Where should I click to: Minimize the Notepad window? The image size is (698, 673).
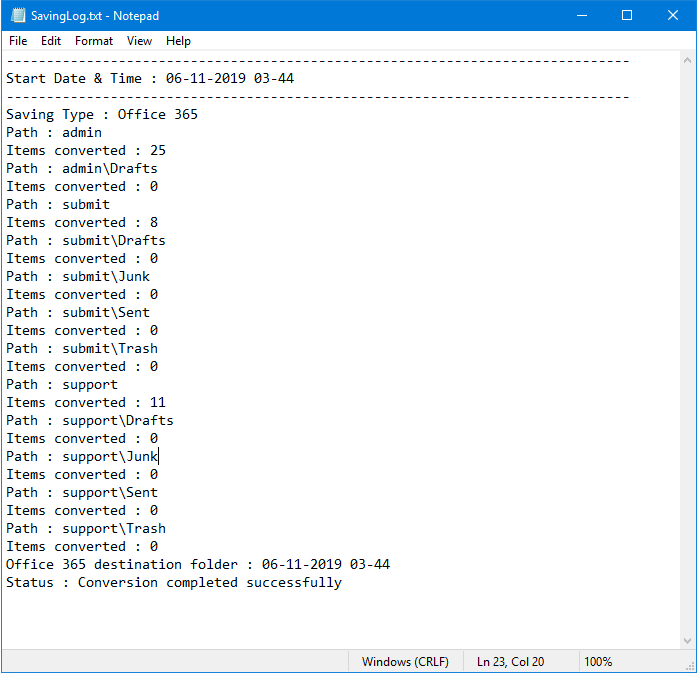[581, 16]
